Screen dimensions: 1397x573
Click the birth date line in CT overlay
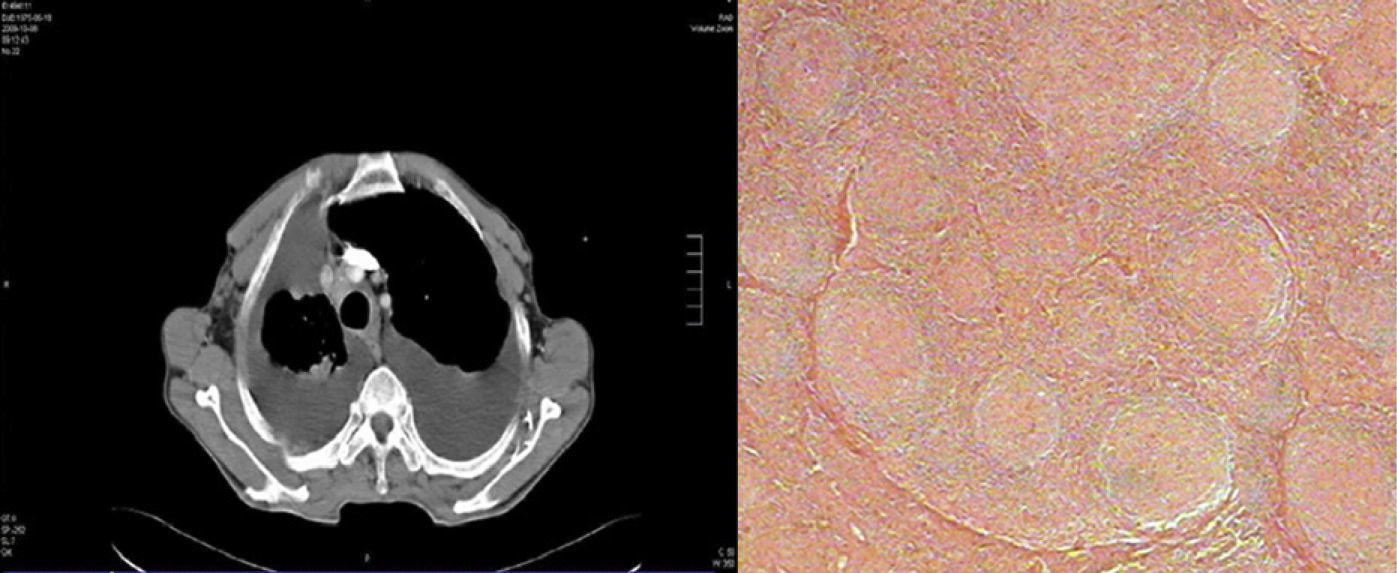tap(25, 17)
